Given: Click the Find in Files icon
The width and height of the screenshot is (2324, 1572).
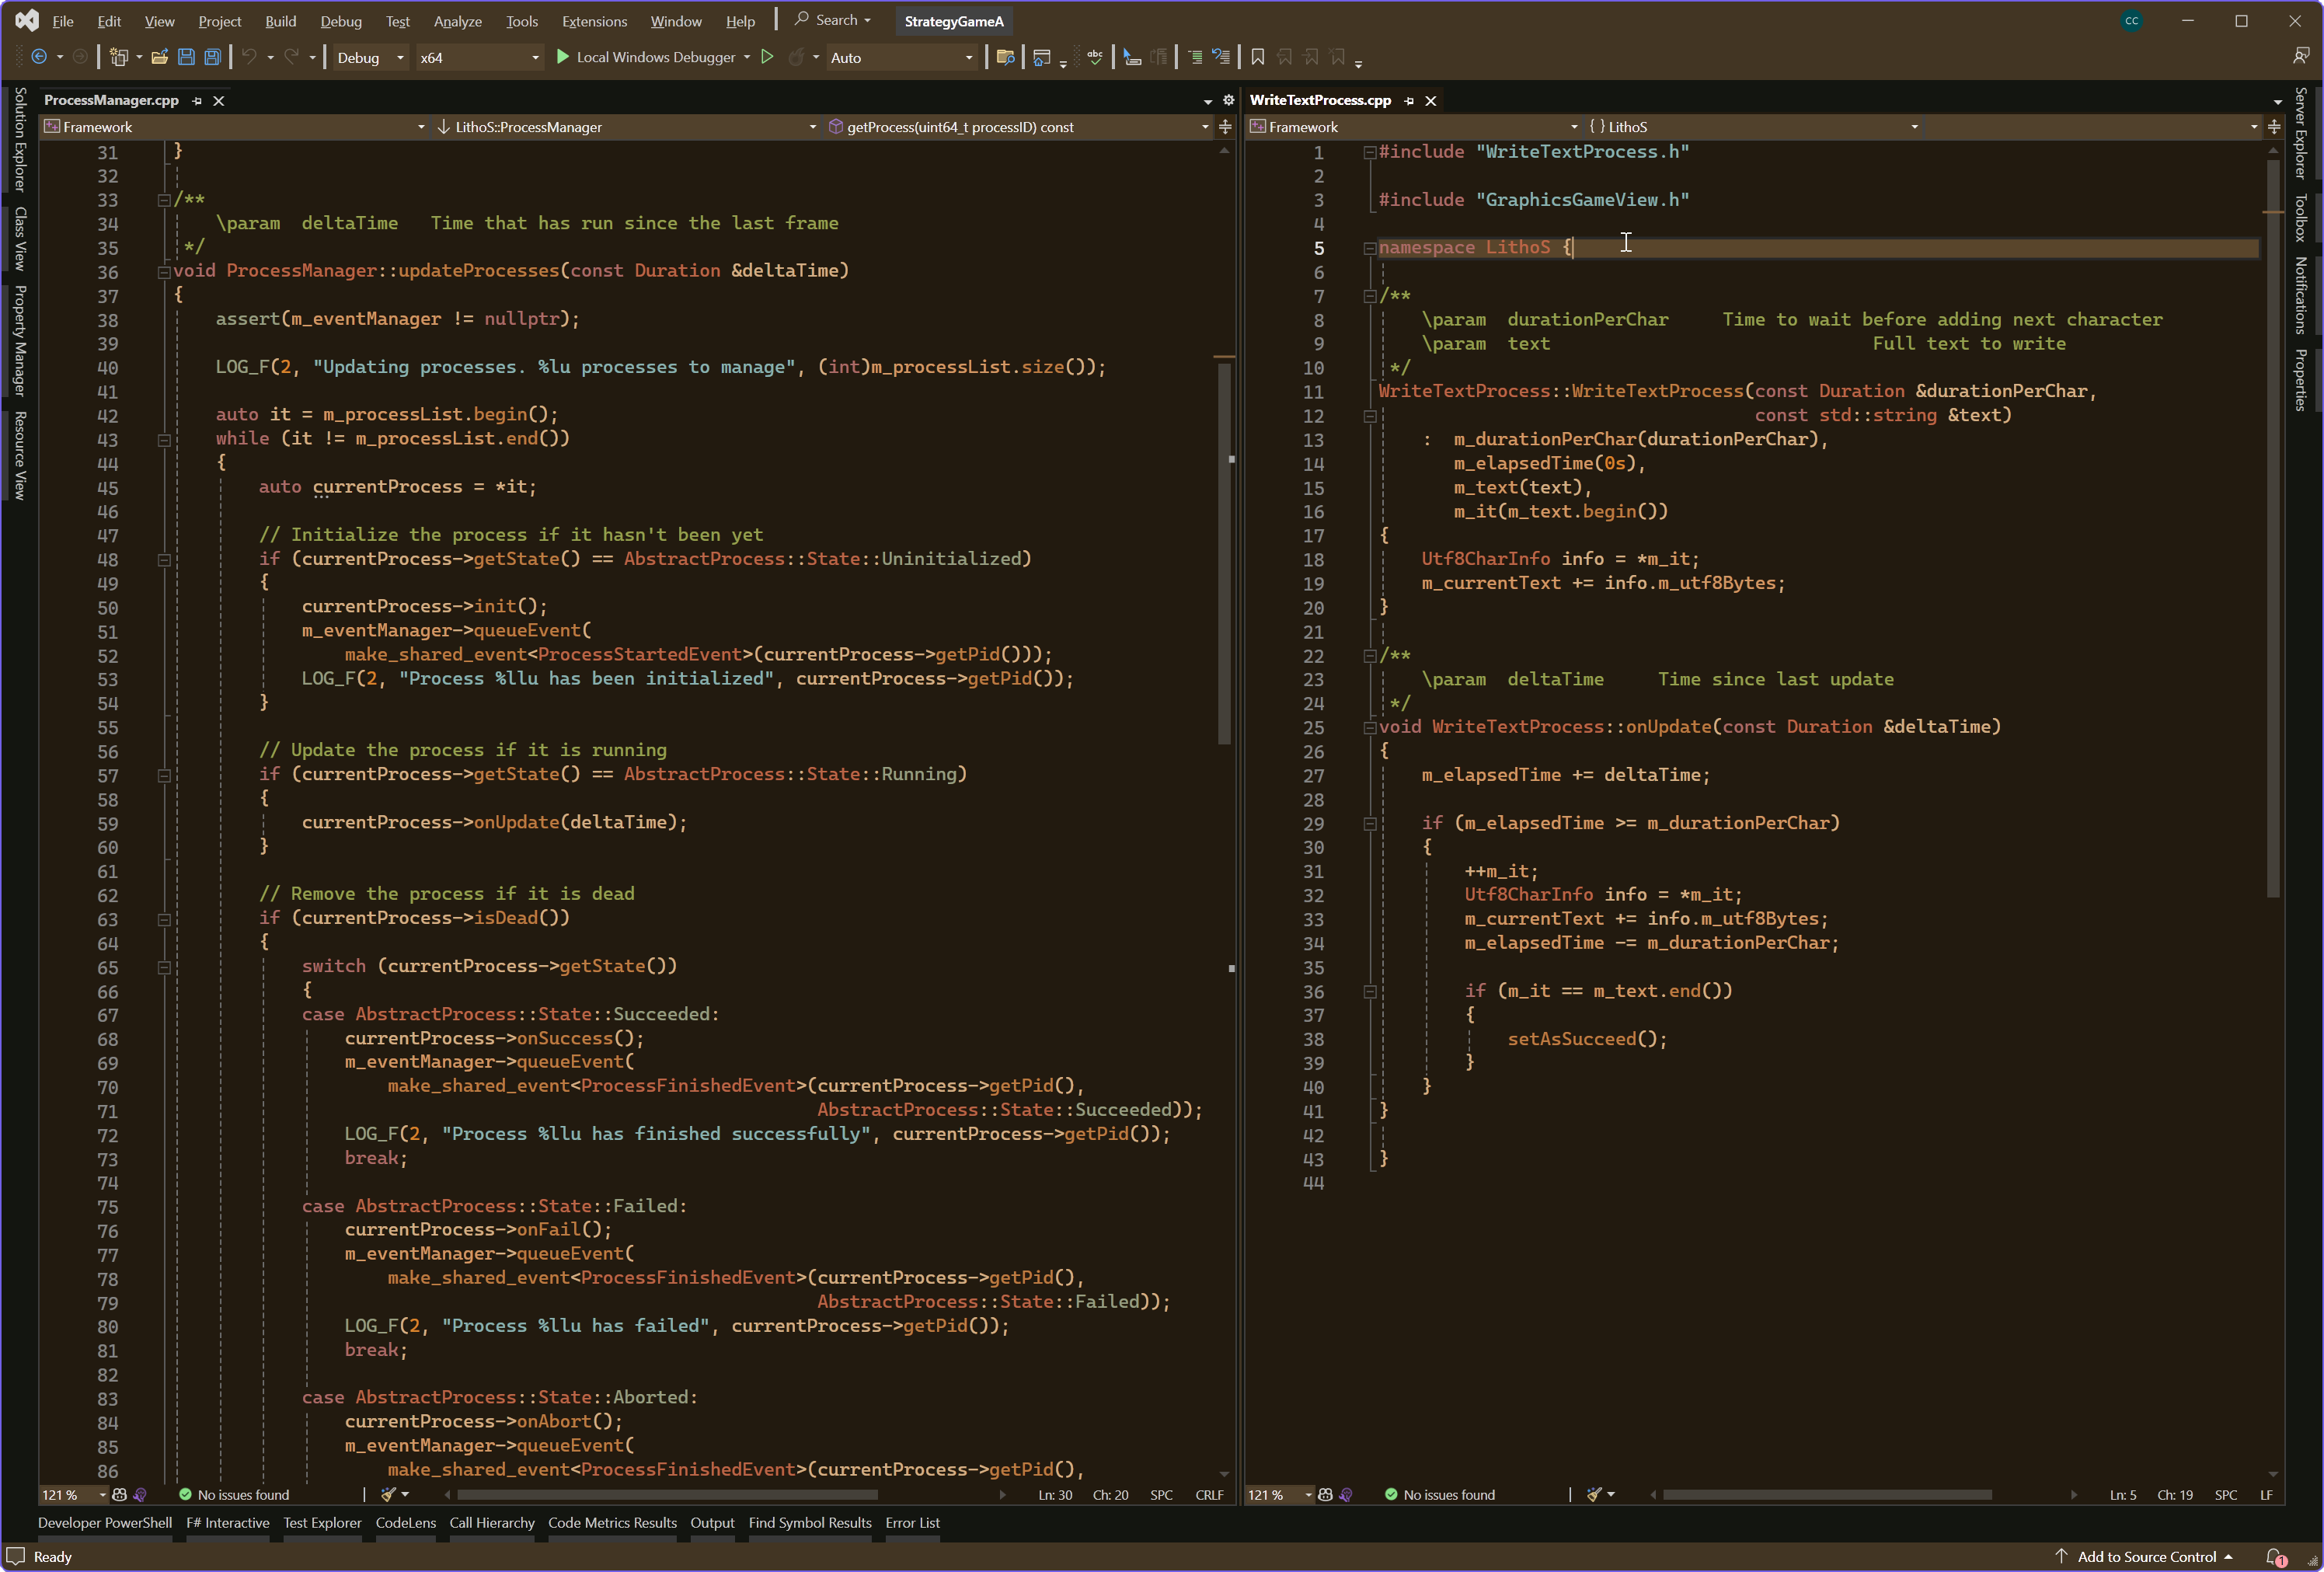Looking at the screenshot, I should 1005,57.
